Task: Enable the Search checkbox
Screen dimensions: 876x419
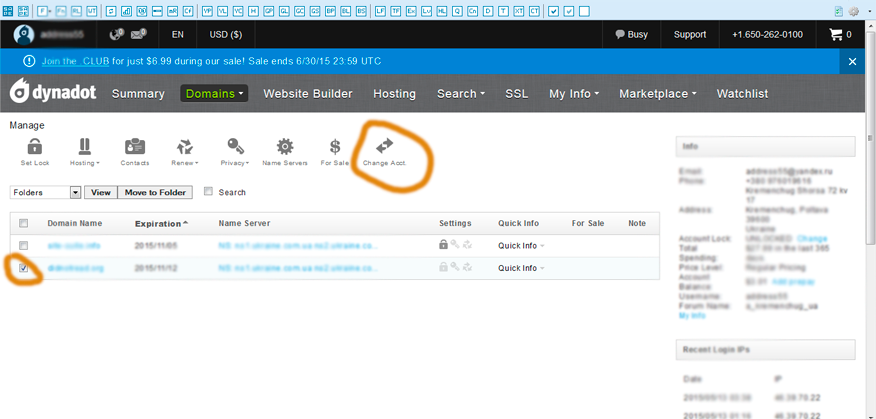Action: [x=208, y=192]
